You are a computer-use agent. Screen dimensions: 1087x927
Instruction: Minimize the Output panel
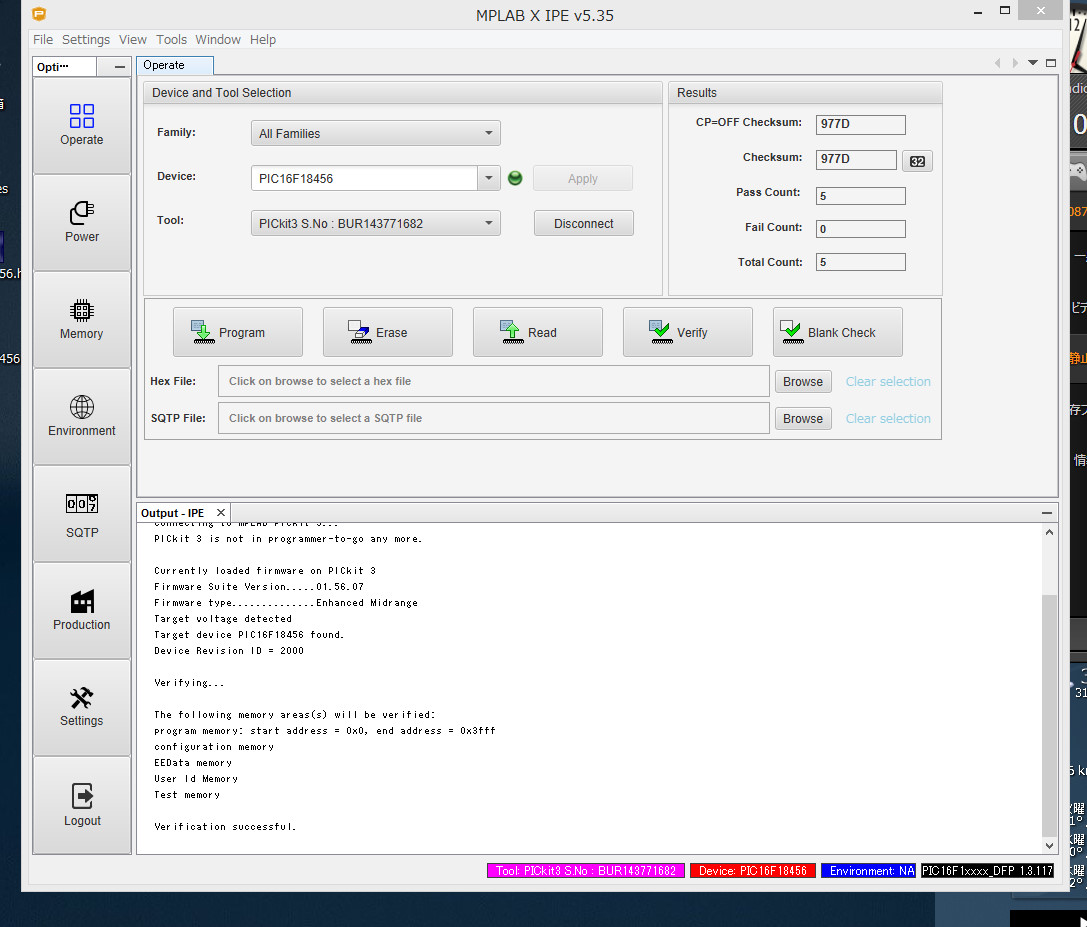(1047, 513)
